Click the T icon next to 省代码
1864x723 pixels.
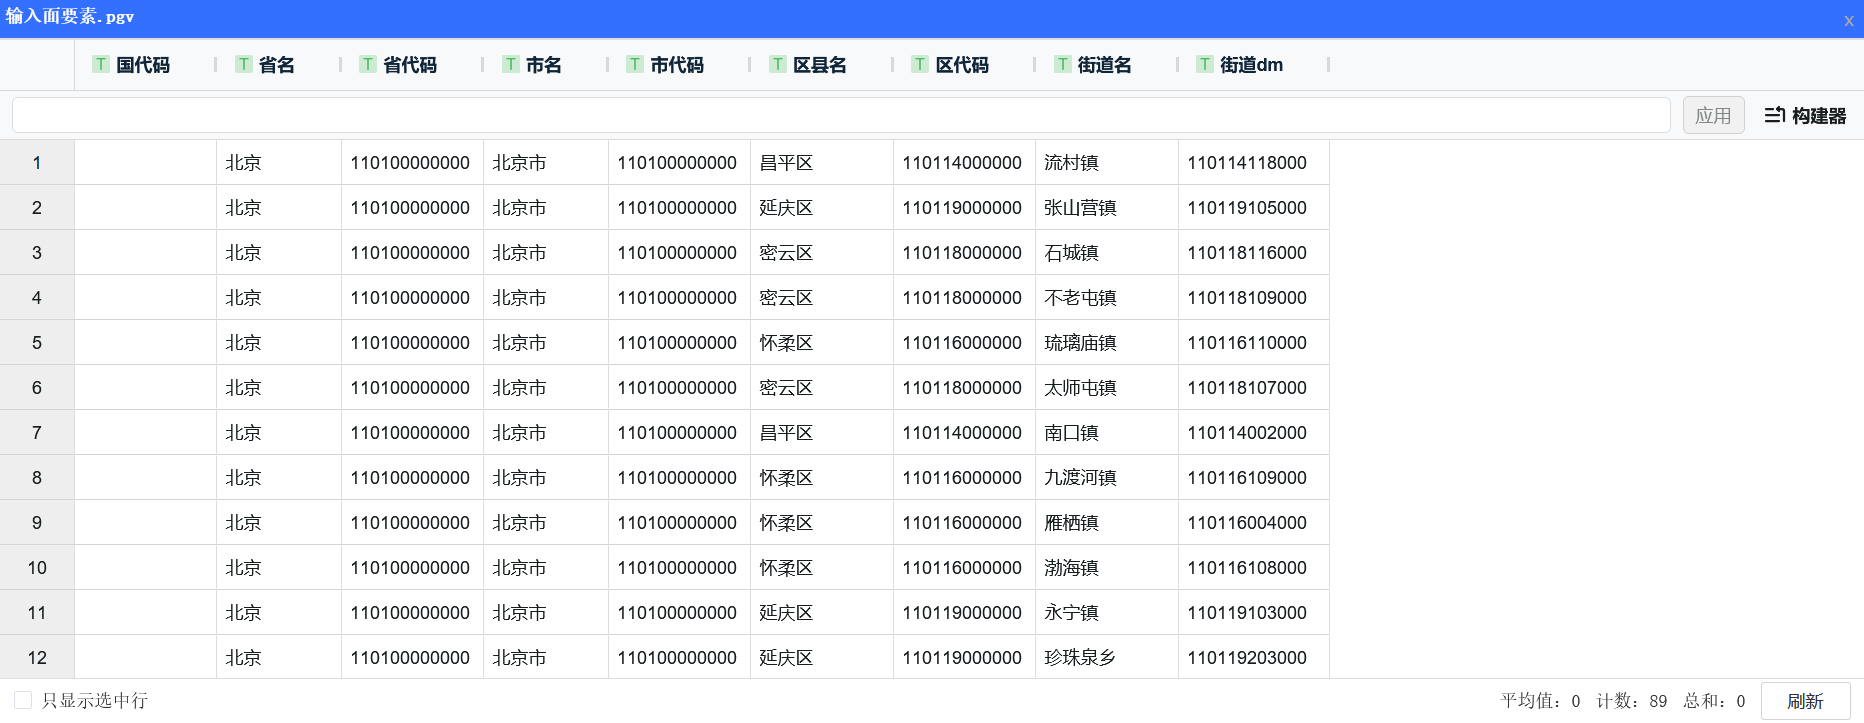tap(368, 65)
